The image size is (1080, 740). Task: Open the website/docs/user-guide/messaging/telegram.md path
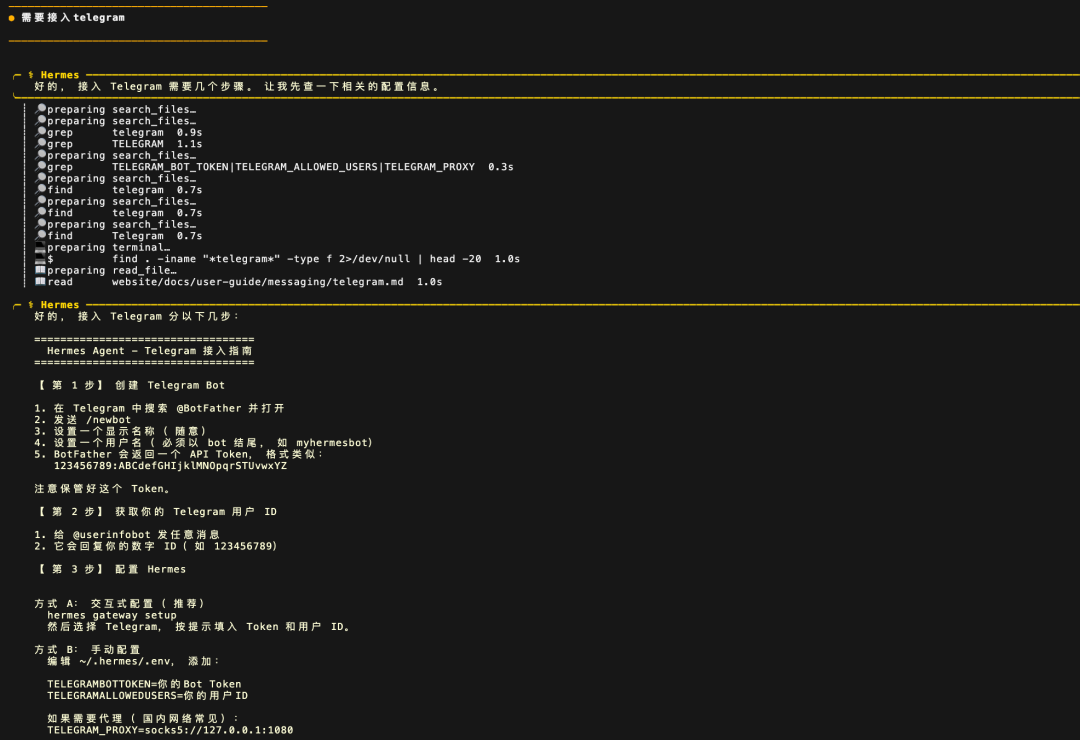257,282
